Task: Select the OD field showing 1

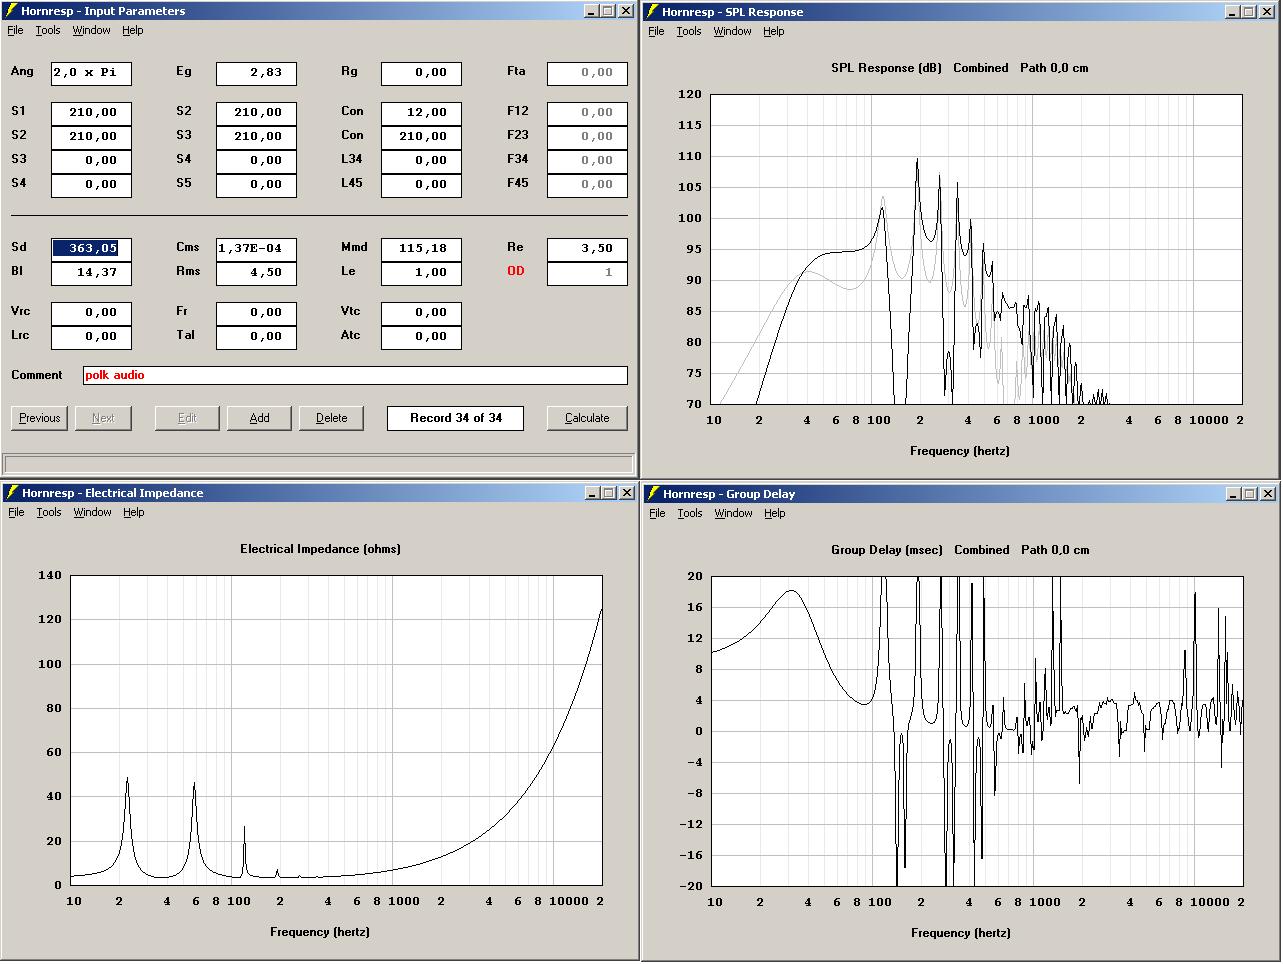Action: click(x=587, y=273)
